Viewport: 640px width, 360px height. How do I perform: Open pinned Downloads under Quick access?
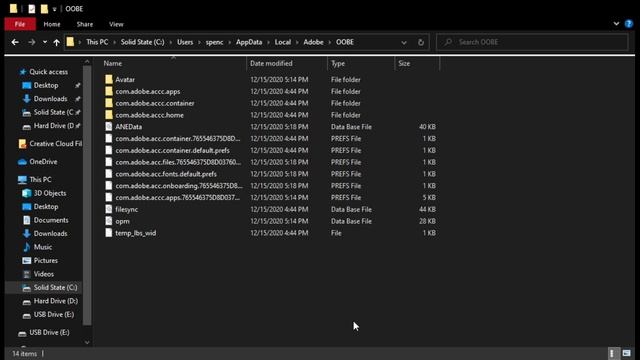coord(50,99)
